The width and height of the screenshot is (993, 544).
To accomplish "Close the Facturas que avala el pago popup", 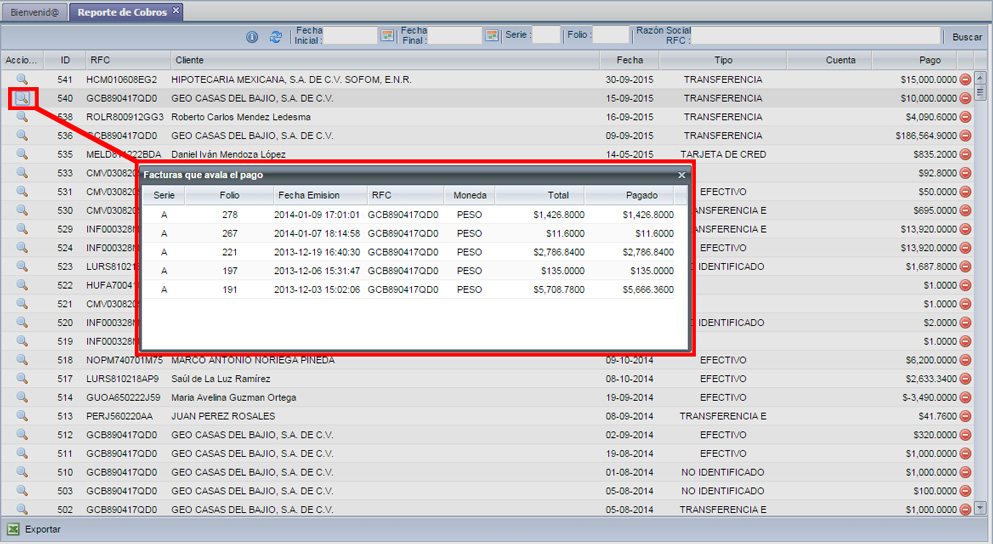I will [x=682, y=175].
